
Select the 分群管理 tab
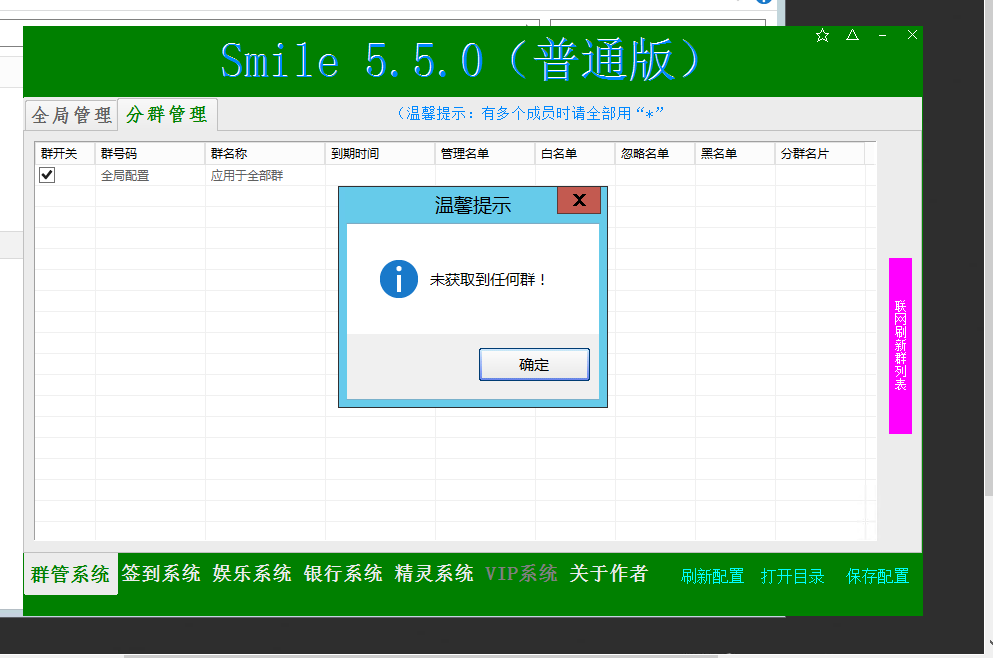(167, 115)
